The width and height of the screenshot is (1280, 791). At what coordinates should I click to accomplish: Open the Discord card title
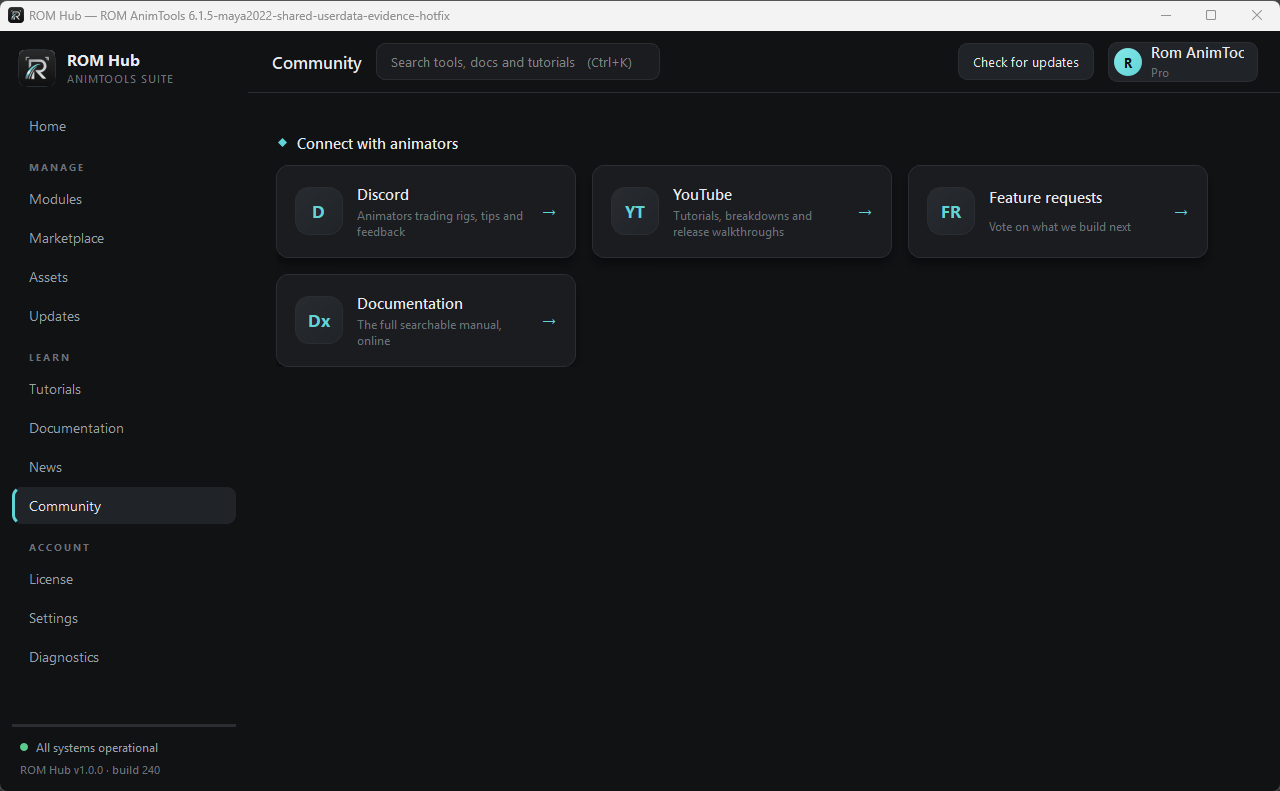383,195
